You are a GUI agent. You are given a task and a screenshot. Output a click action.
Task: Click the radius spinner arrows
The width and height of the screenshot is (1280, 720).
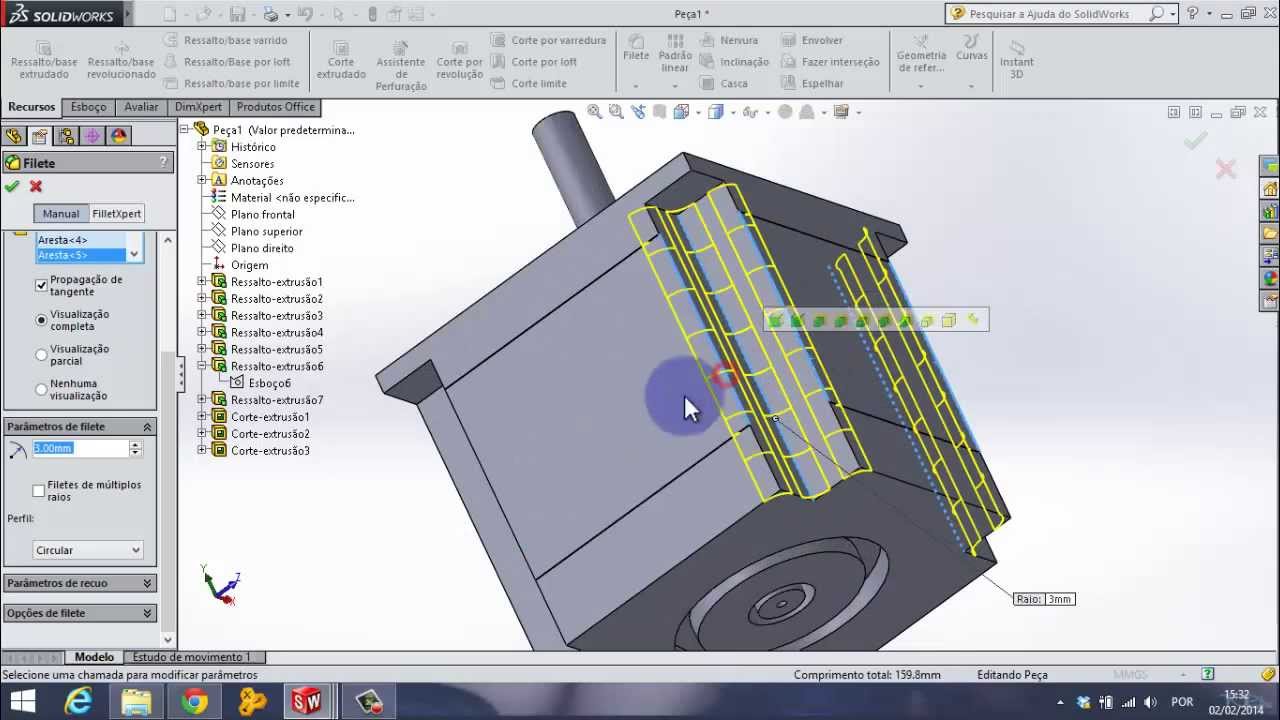tap(136, 449)
